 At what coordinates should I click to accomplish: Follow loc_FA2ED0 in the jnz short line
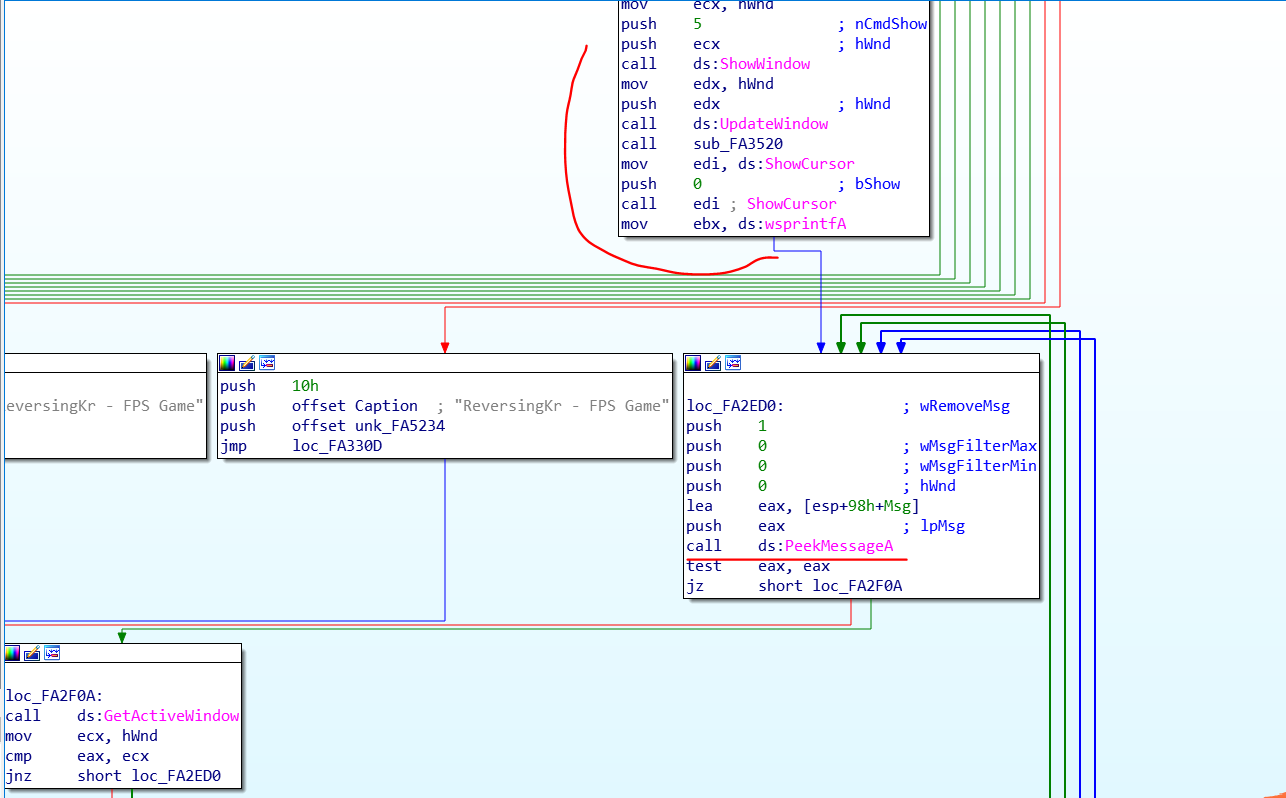[x=176, y=776]
